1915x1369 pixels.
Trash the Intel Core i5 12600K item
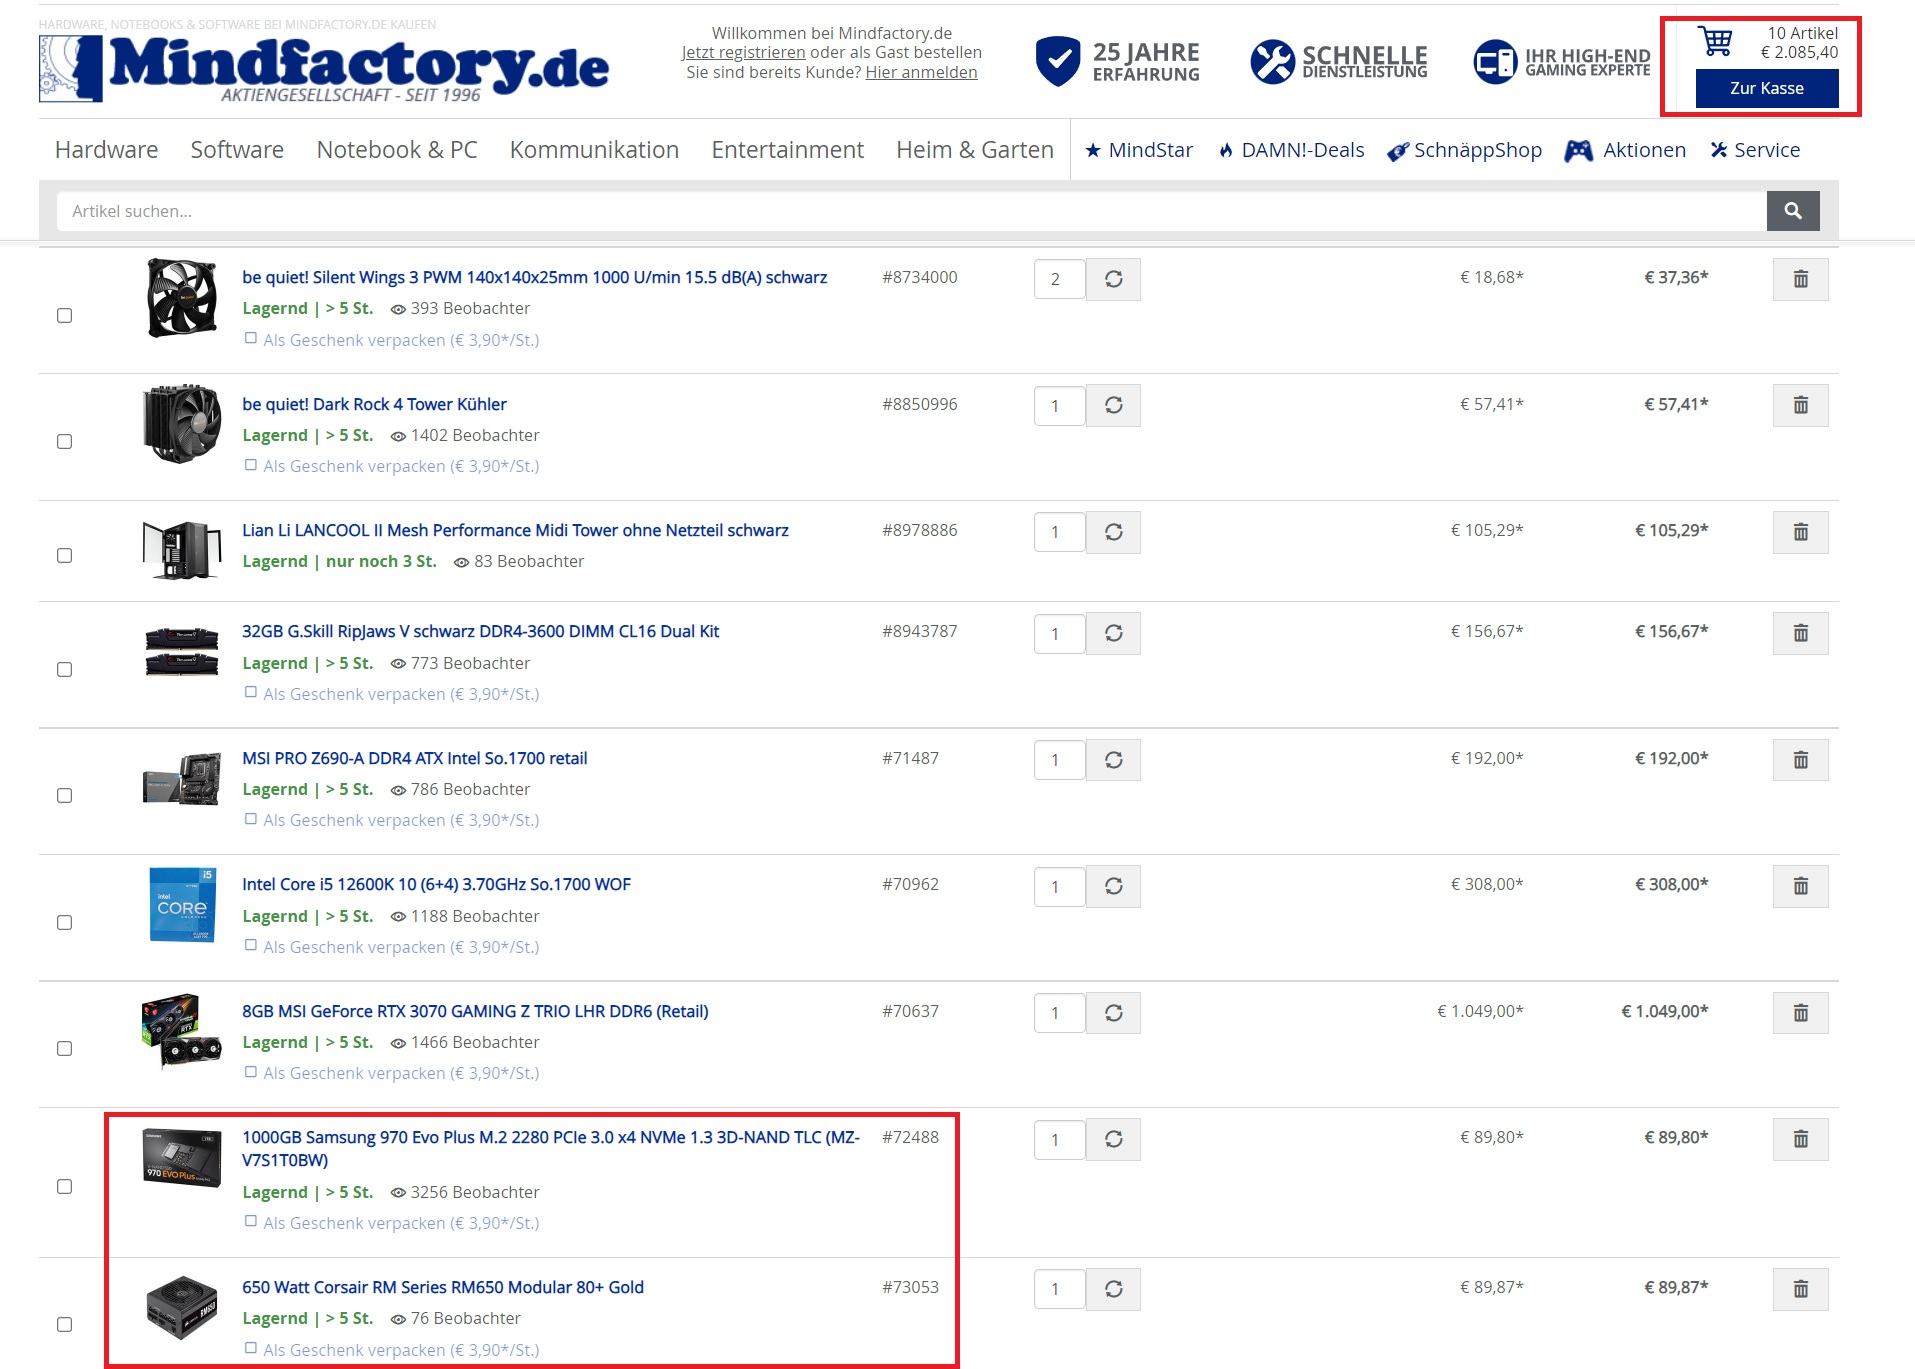[1800, 886]
